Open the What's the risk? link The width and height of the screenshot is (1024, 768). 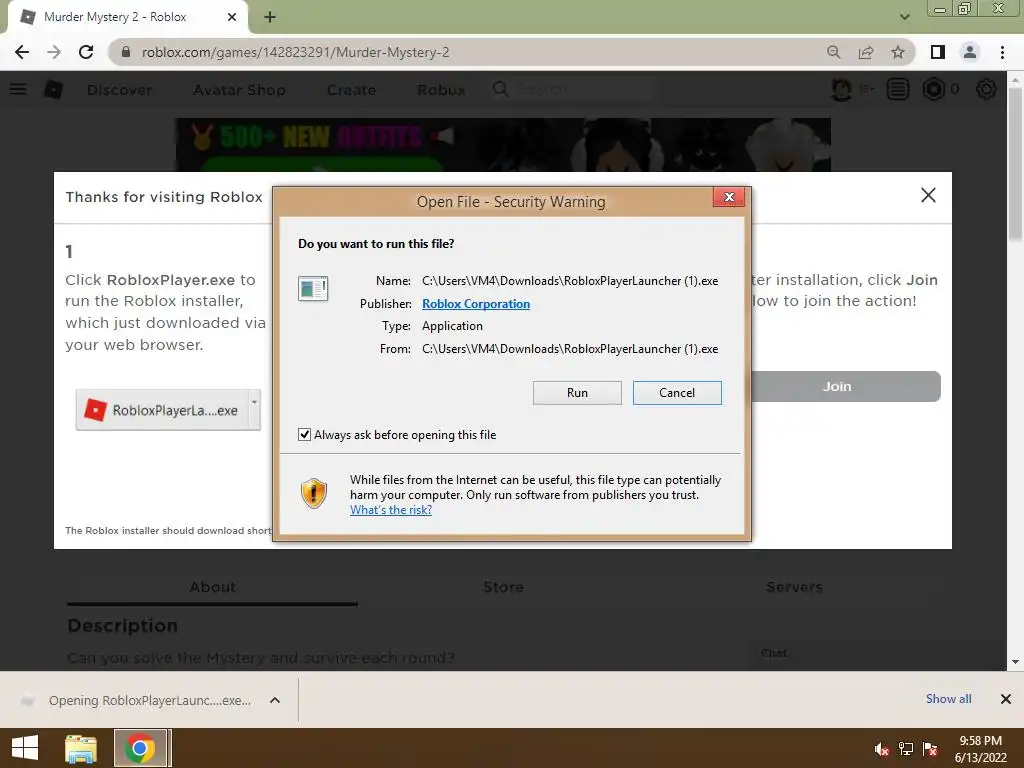click(x=391, y=510)
